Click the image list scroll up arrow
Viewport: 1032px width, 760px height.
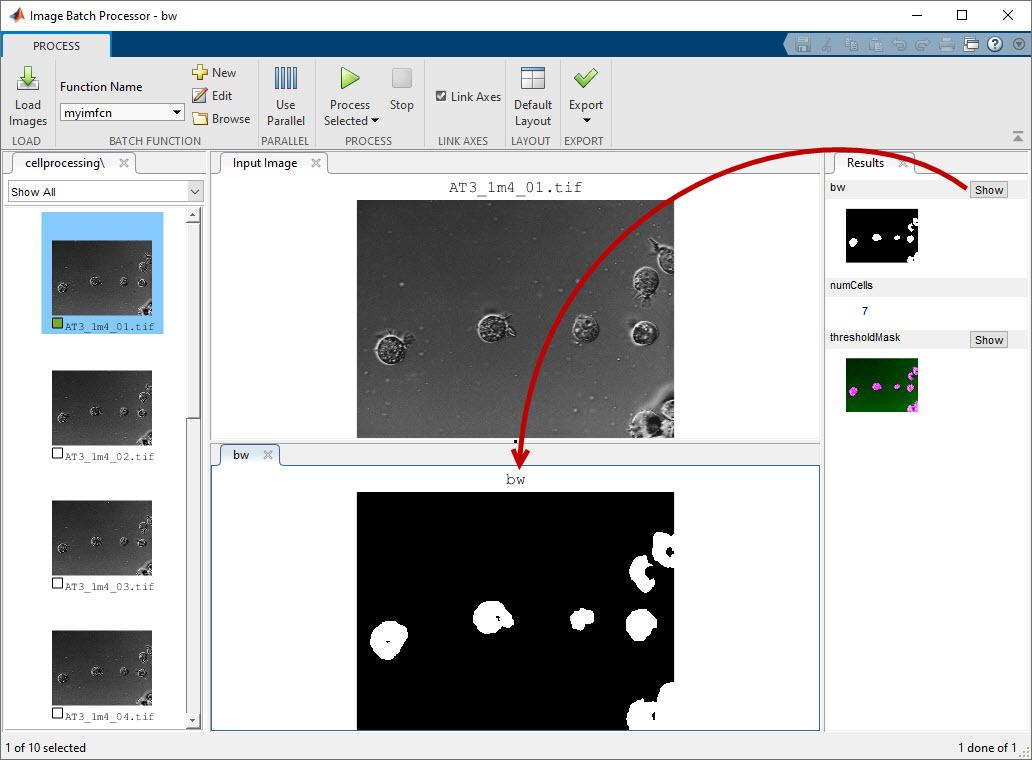pyautogui.click(x=193, y=215)
